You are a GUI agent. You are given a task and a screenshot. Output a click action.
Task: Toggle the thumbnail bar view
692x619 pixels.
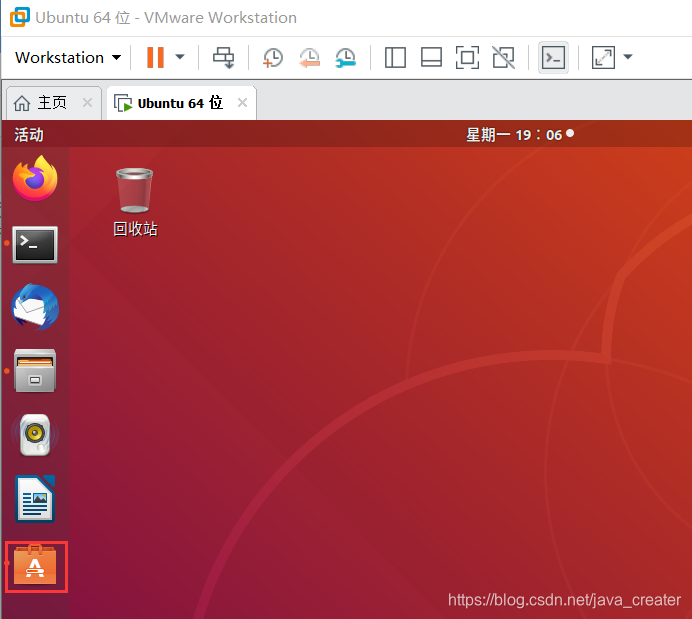tap(431, 57)
